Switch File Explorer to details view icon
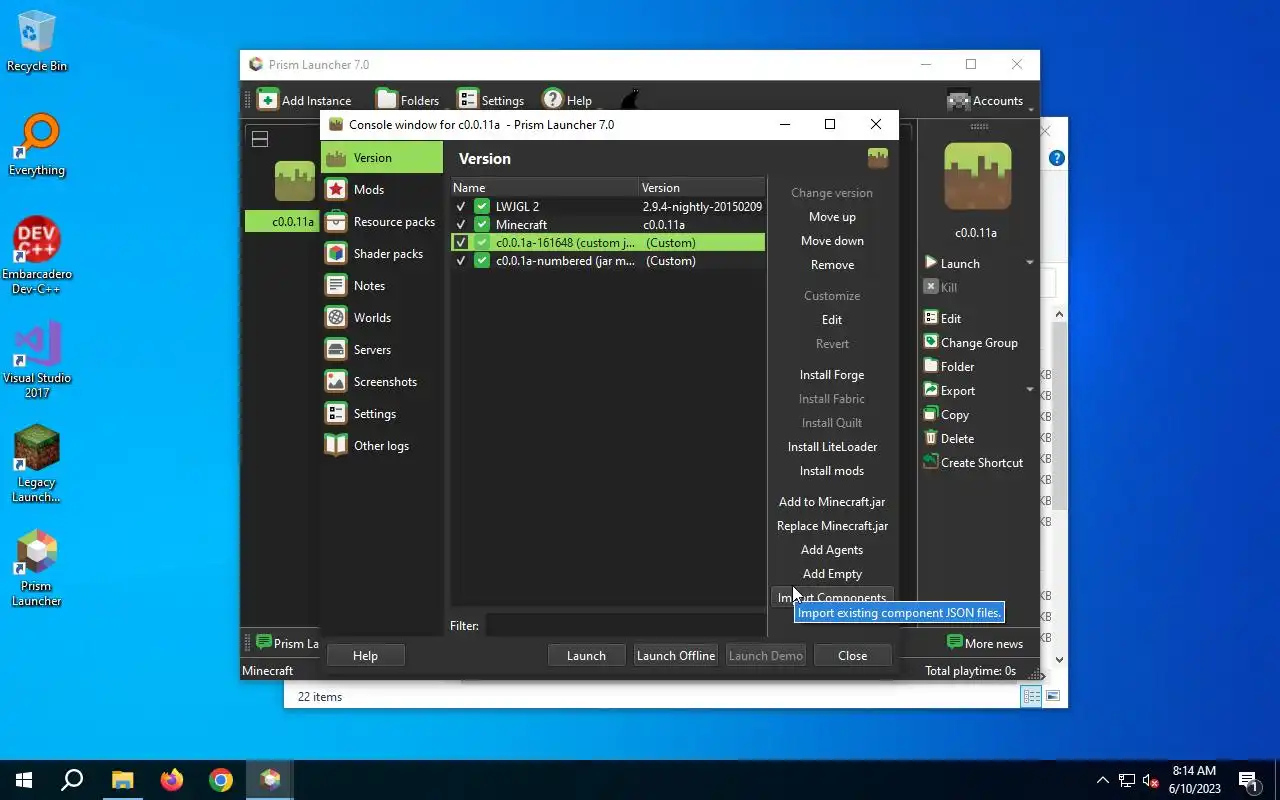The image size is (1280, 800). pos(1031,696)
